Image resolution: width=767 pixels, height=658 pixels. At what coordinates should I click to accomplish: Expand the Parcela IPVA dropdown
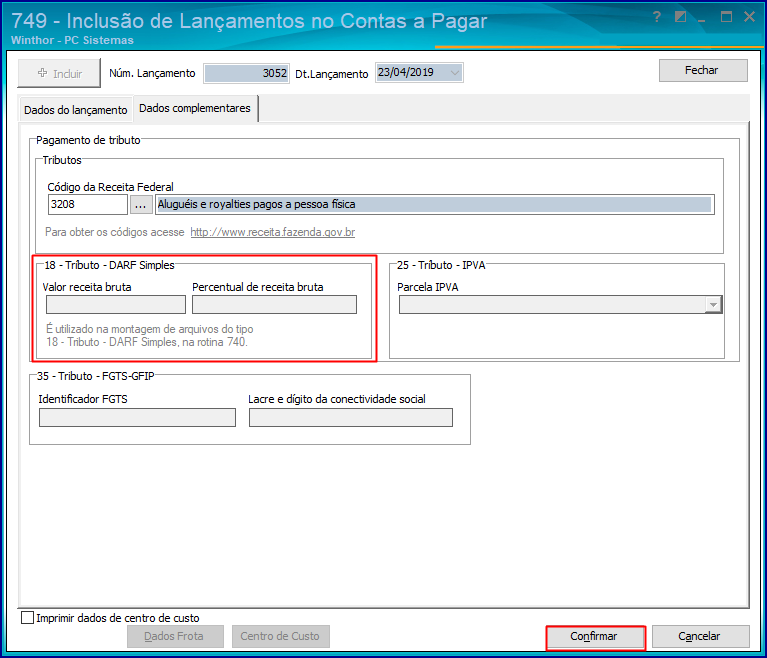pos(714,305)
